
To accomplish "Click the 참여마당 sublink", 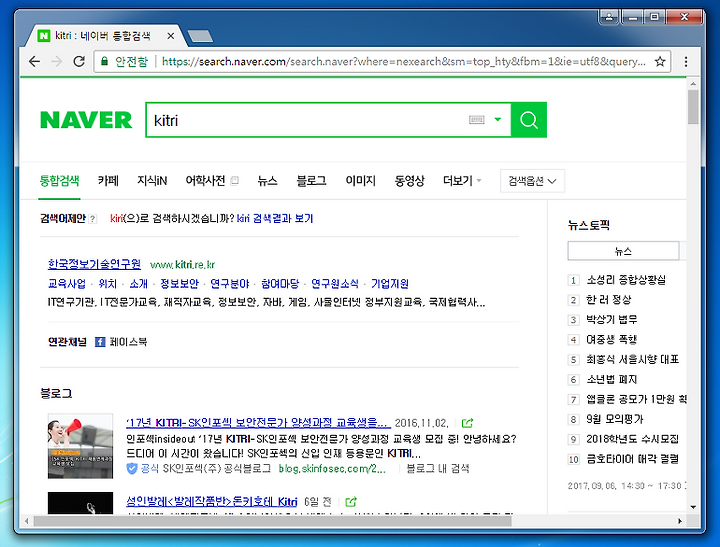I will (x=280, y=284).
